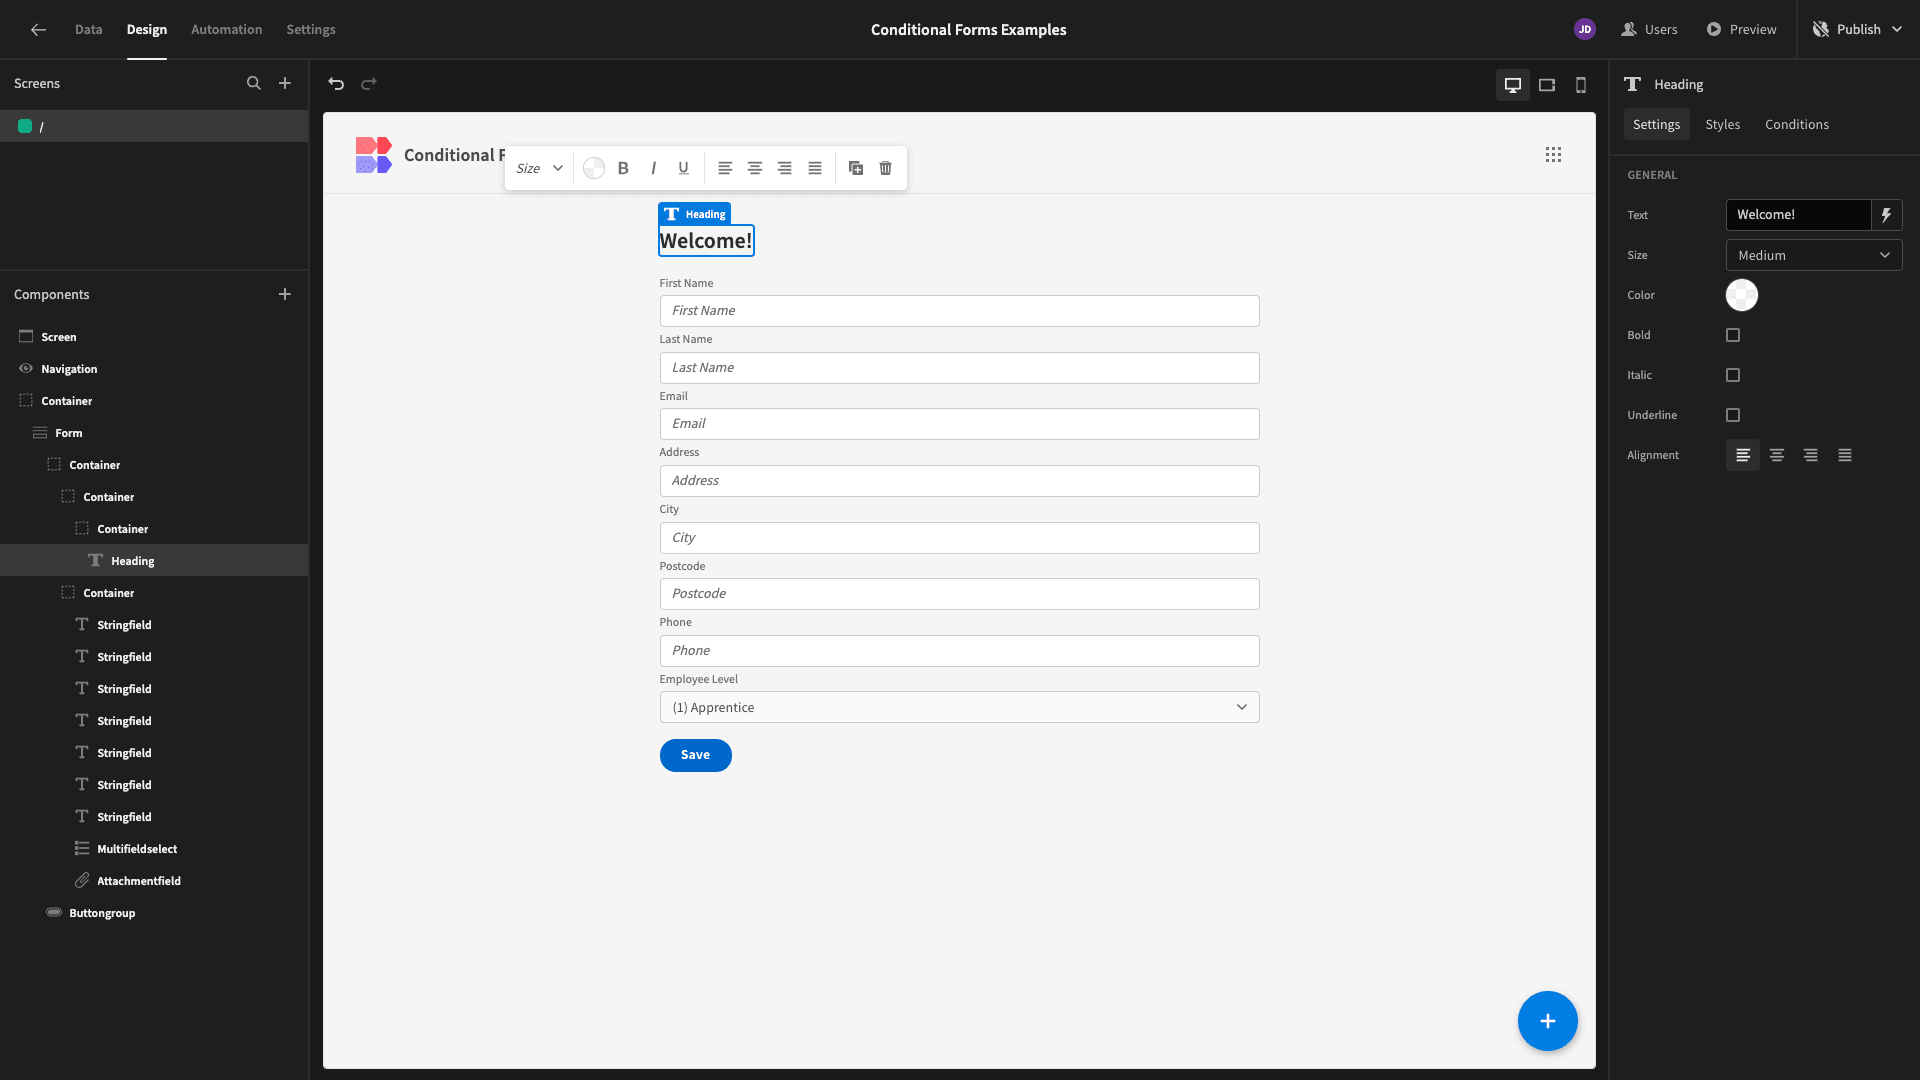Select the Form tree item
Viewport: 1920px width, 1080px height.
tap(154, 433)
